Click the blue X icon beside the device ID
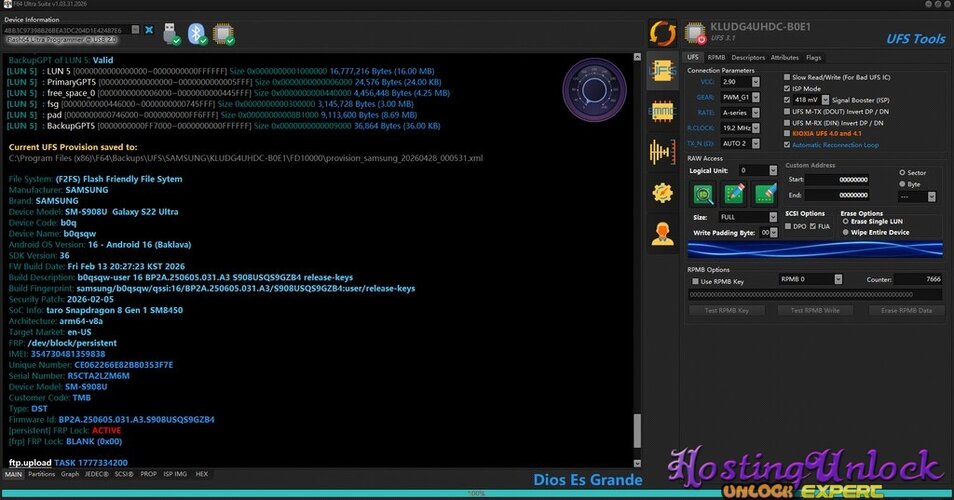 (149, 29)
